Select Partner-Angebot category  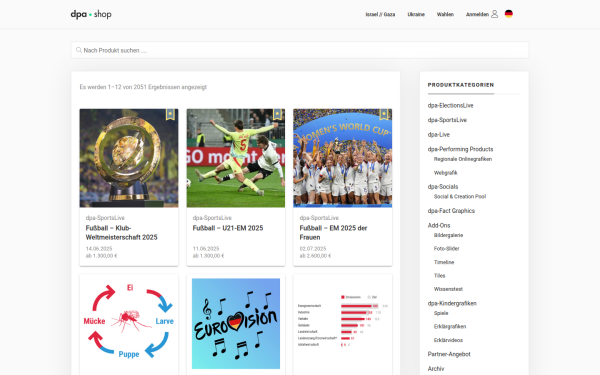(x=449, y=354)
